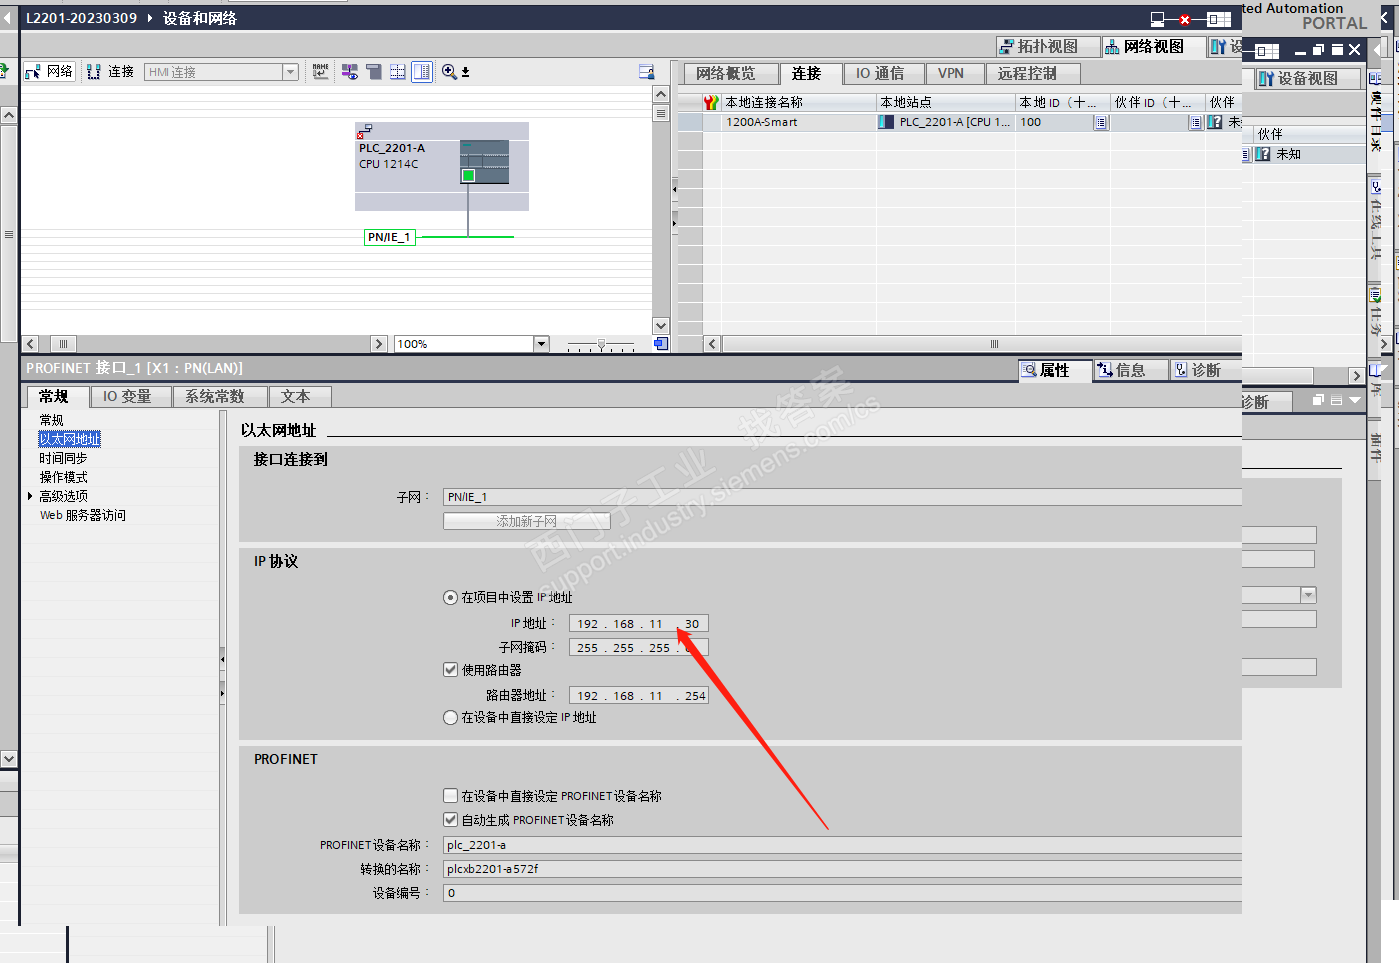Open the 网络概览 network overview tab
Screen dimensions: 1399x963
click(x=730, y=74)
